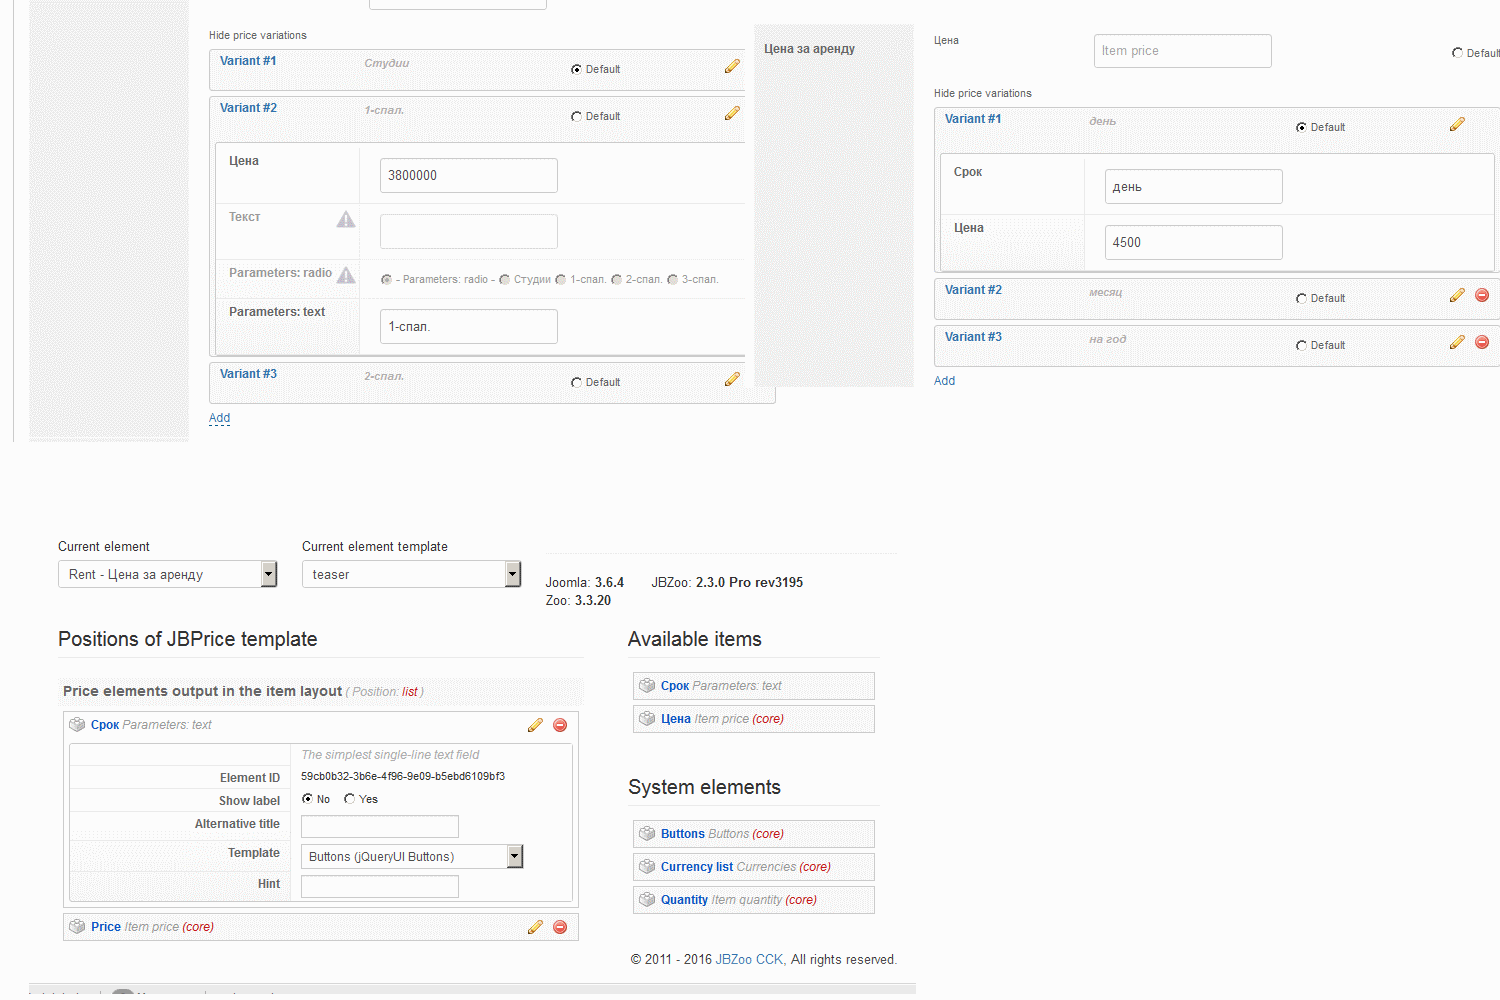Select Yes for Show label
Screen dimensions: 1500x1000
pos(349,799)
